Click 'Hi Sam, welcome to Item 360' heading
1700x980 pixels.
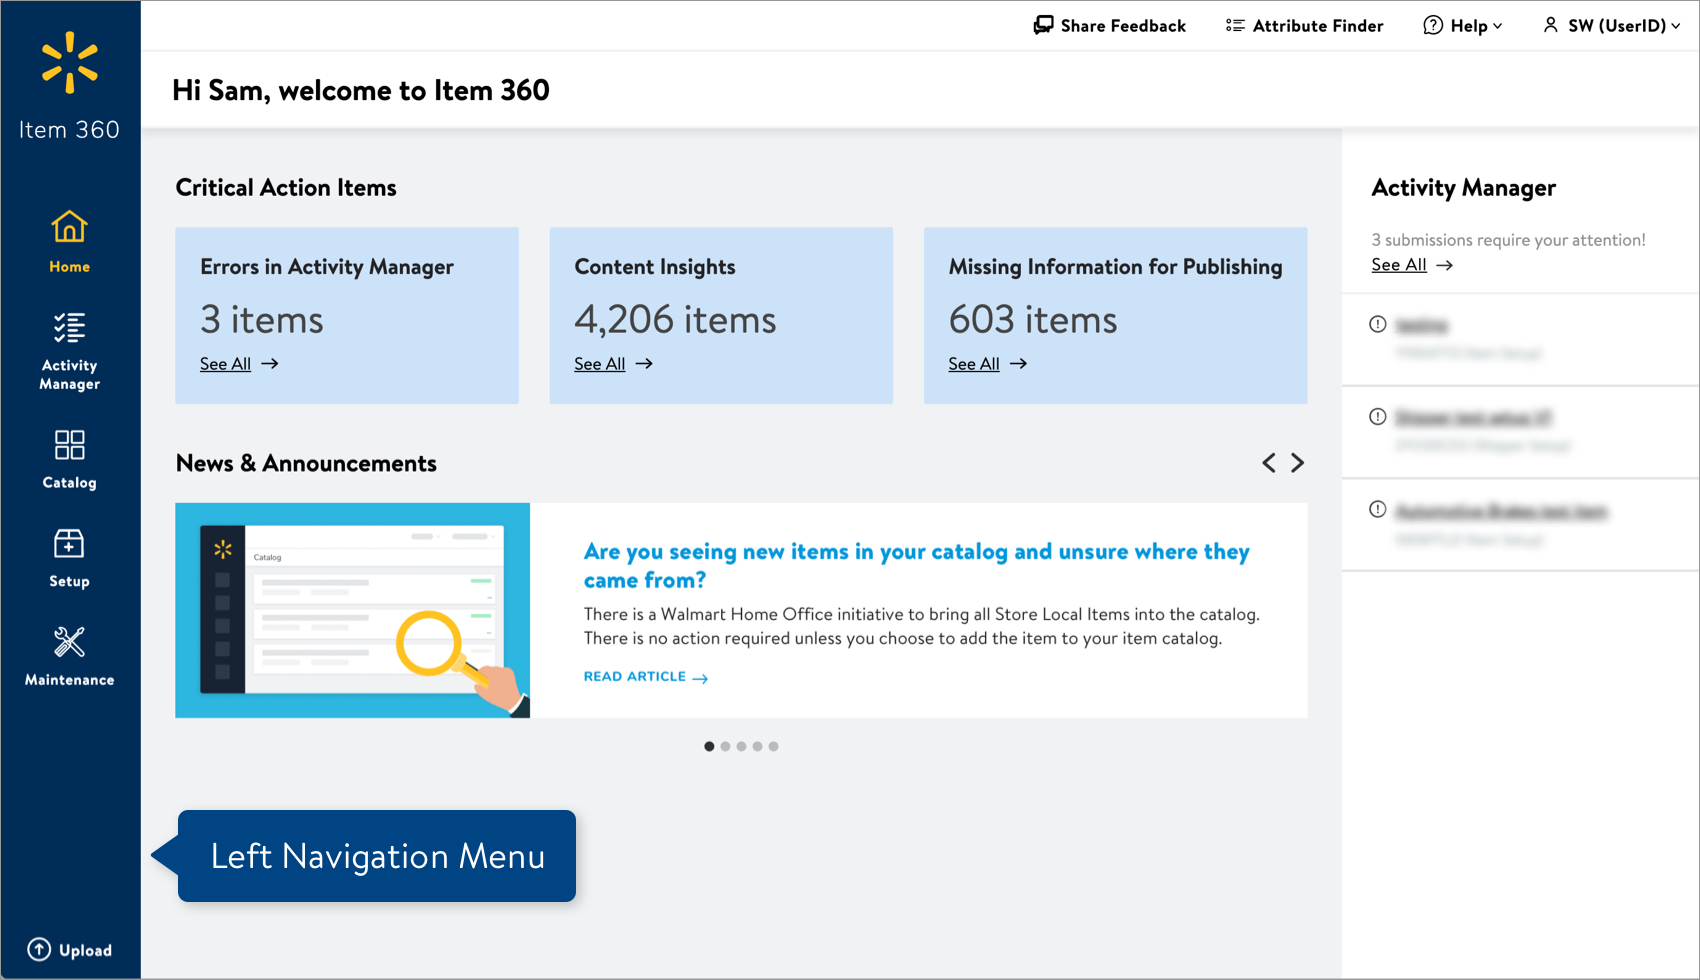361,91
